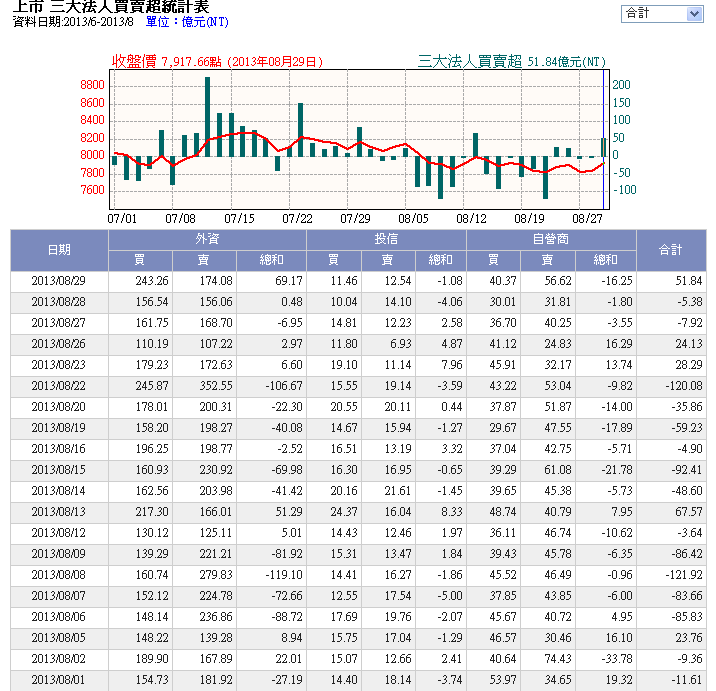Click foreign sell value 352.55
Image resolution: width=716 pixels, height=691 pixels.
pos(216,386)
